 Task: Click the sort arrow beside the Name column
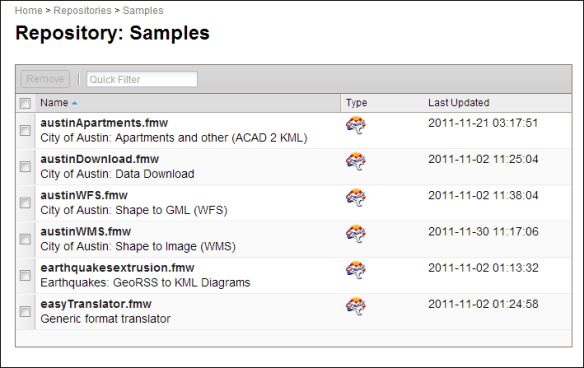click(74, 103)
